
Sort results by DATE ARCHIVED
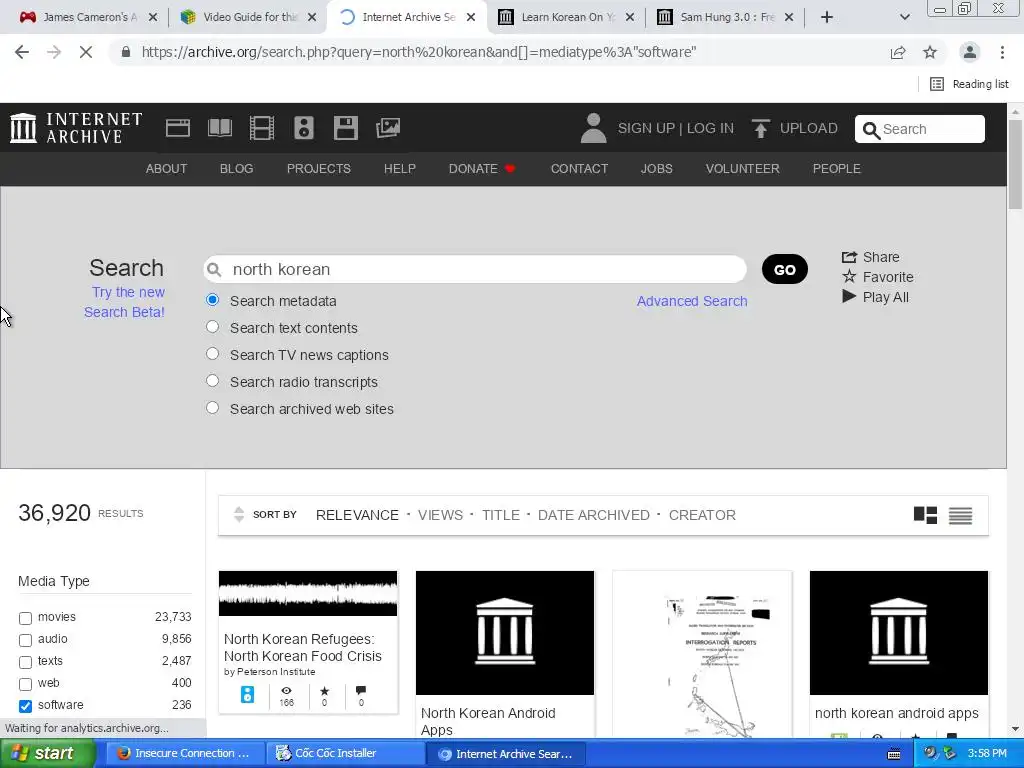pyautogui.click(x=594, y=515)
